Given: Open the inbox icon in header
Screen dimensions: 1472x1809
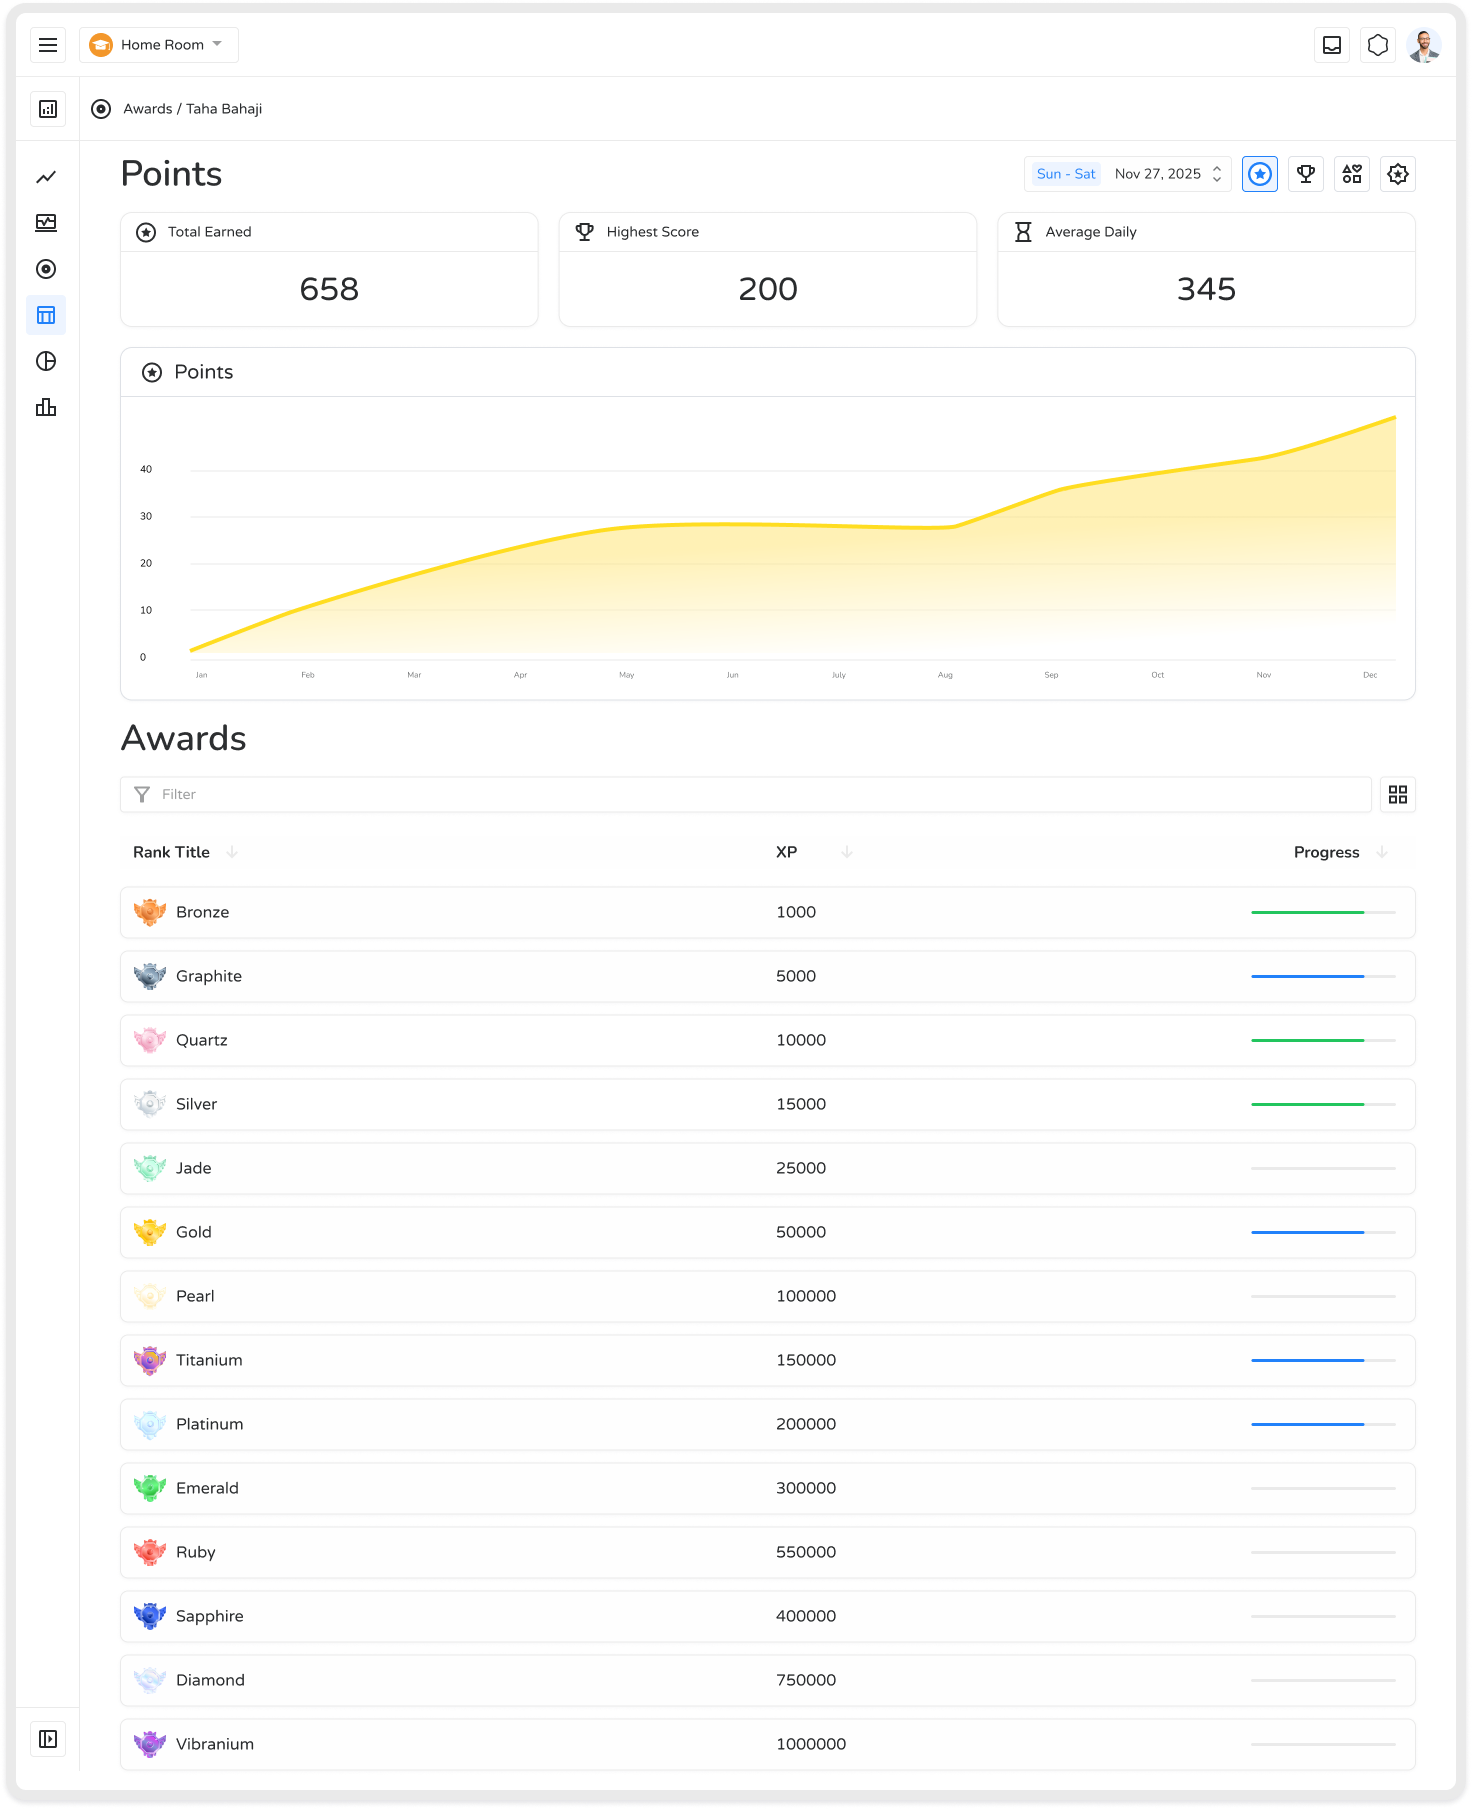Looking at the screenshot, I should pos(1332,45).
